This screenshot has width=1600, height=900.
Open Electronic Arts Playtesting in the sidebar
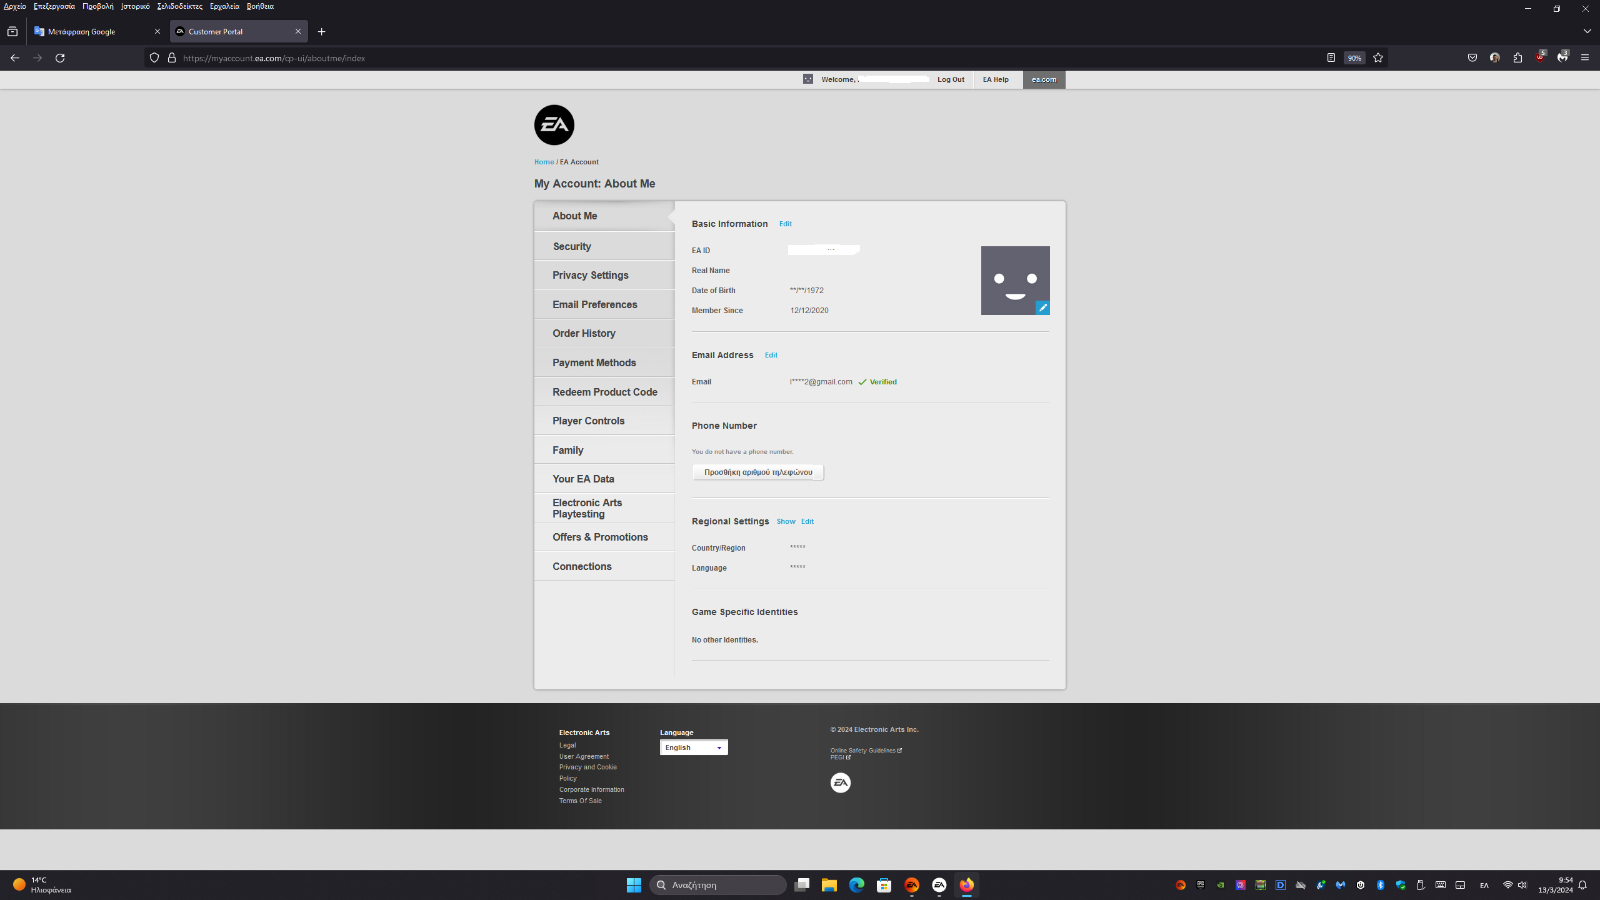(x=604, y=508)
